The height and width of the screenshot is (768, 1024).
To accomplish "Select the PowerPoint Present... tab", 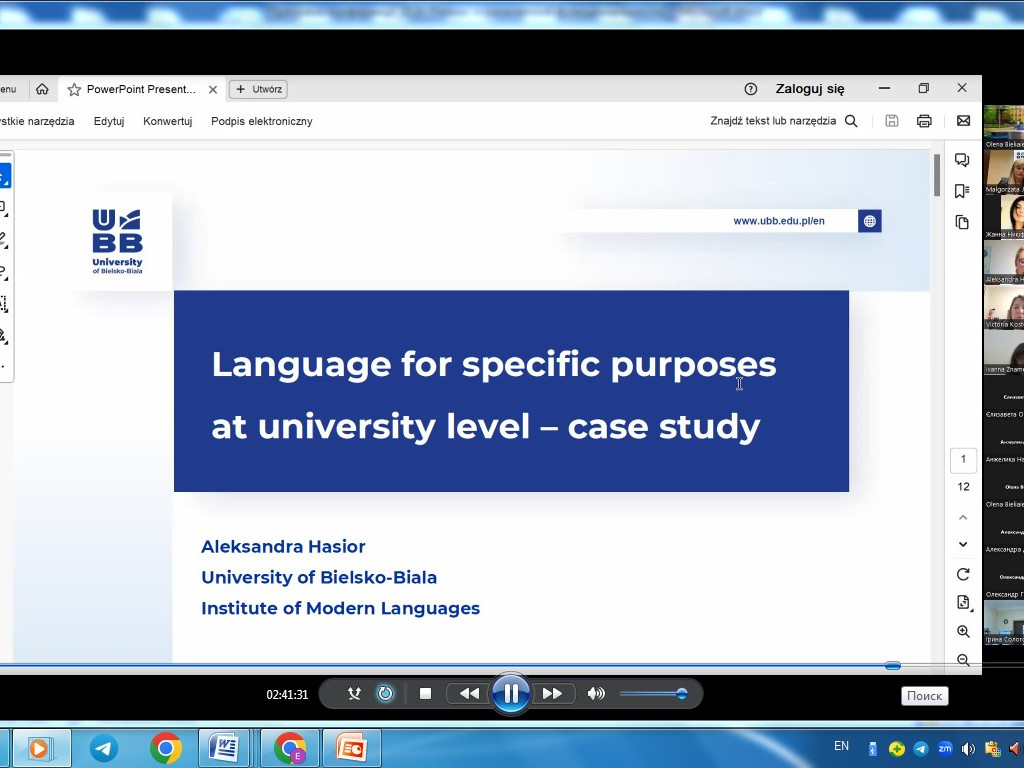I will click(x=142, y=89).
